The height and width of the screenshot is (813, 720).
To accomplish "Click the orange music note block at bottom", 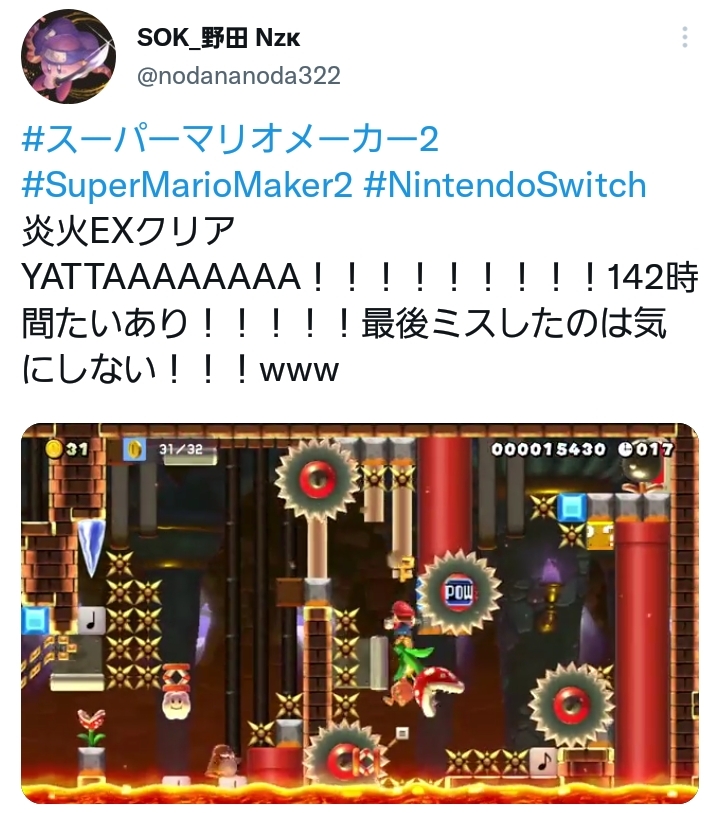I will coord(543,761).
